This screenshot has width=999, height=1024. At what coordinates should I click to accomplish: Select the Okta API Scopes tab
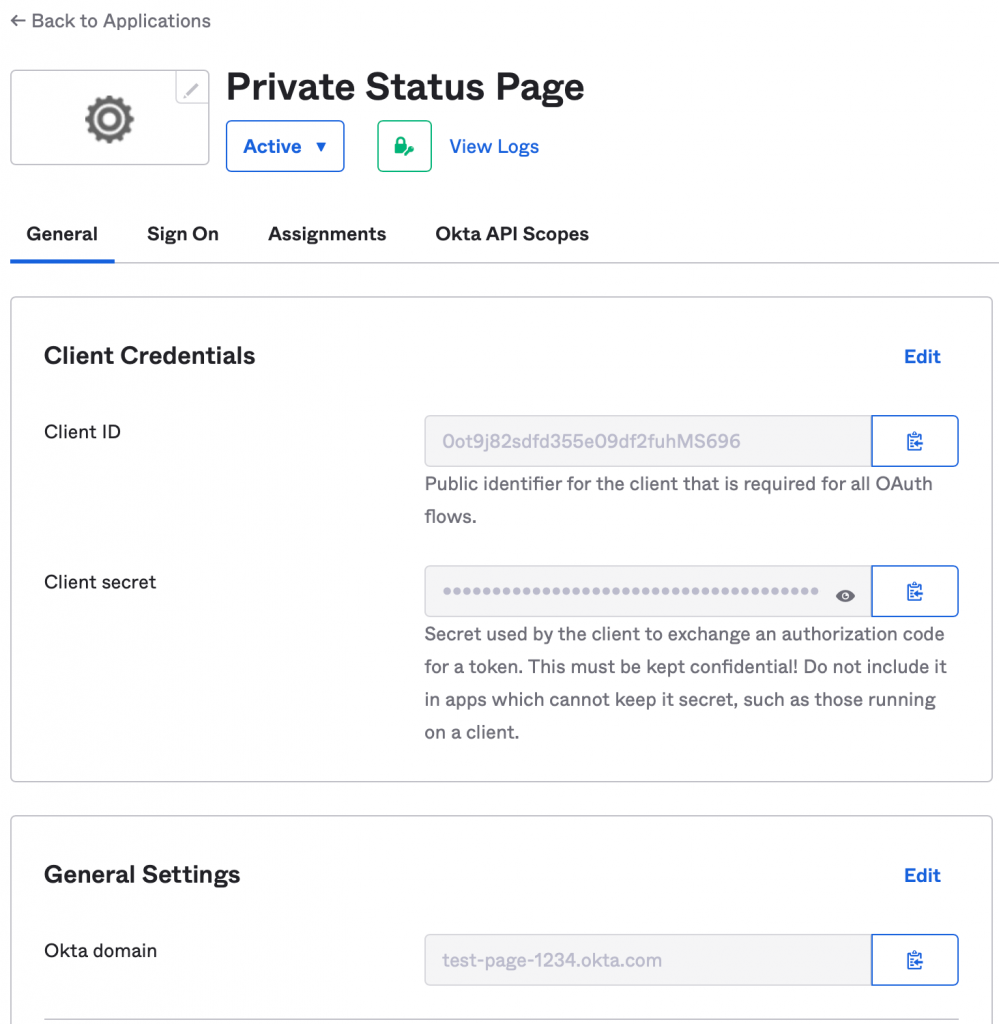pyautogui.click(x=511, y=234)
